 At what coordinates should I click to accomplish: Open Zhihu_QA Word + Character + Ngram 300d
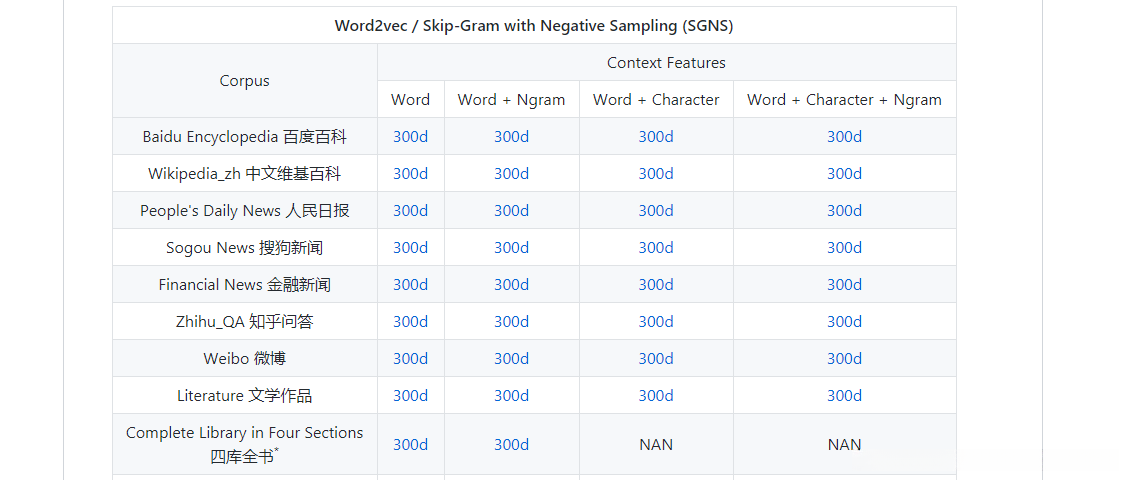coord(844,321)
